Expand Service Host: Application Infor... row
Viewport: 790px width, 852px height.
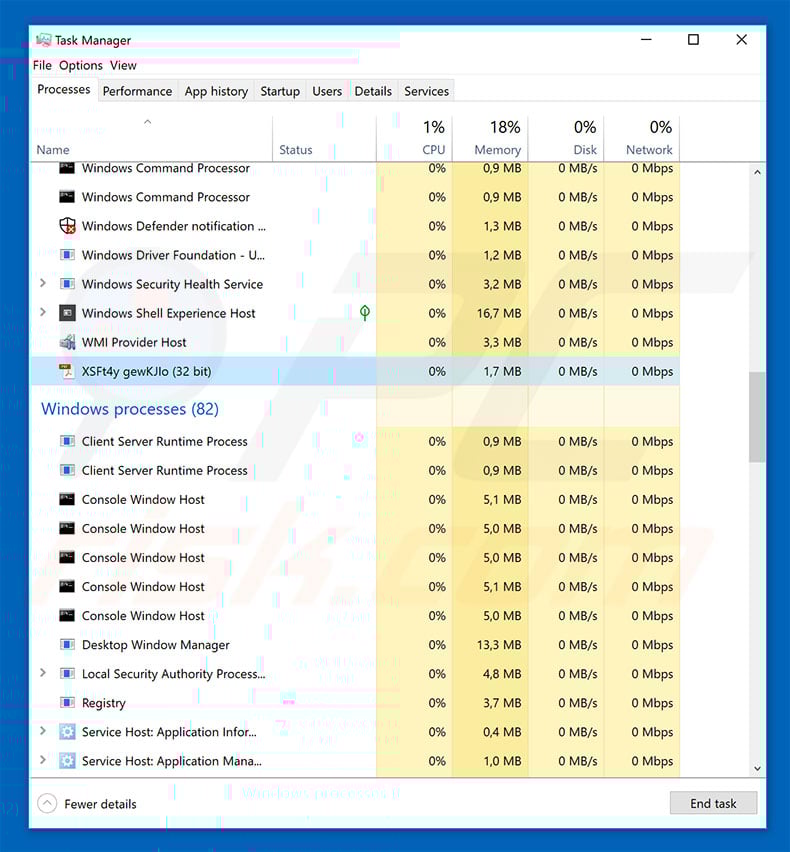(43, 731)
